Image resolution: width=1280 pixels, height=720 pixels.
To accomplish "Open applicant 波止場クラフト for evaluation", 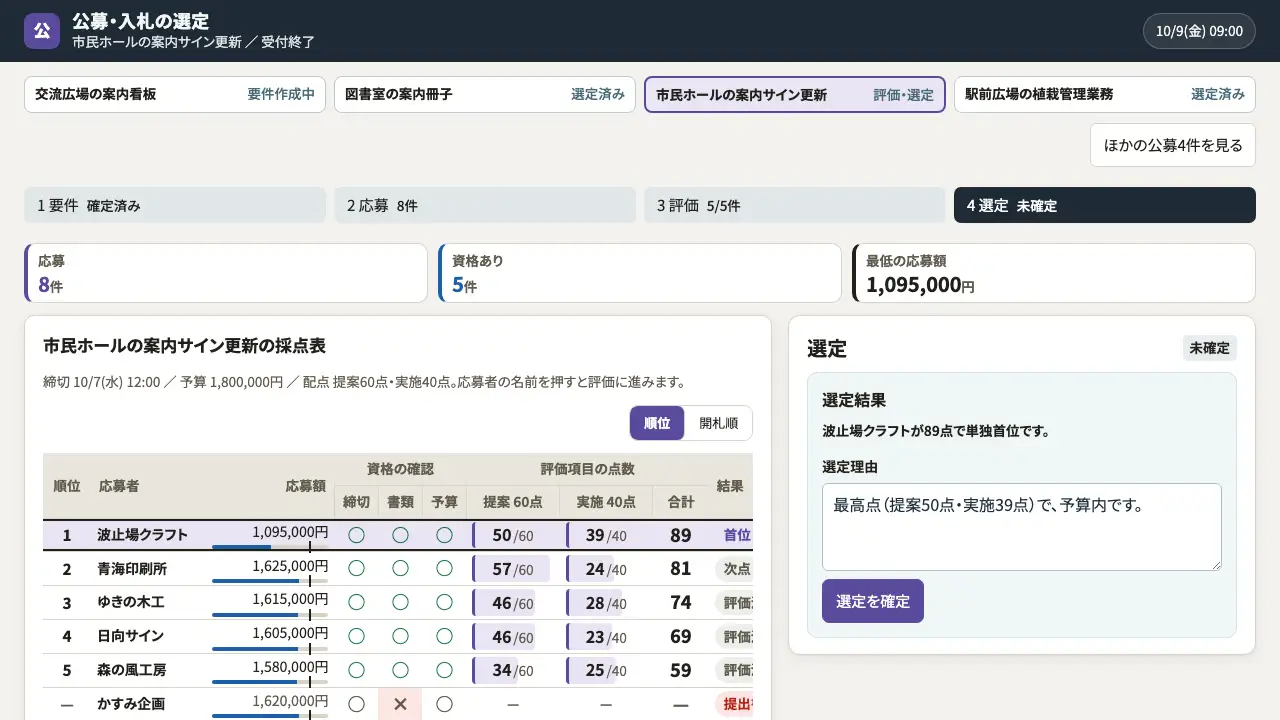I will click(x=143, y=535).
